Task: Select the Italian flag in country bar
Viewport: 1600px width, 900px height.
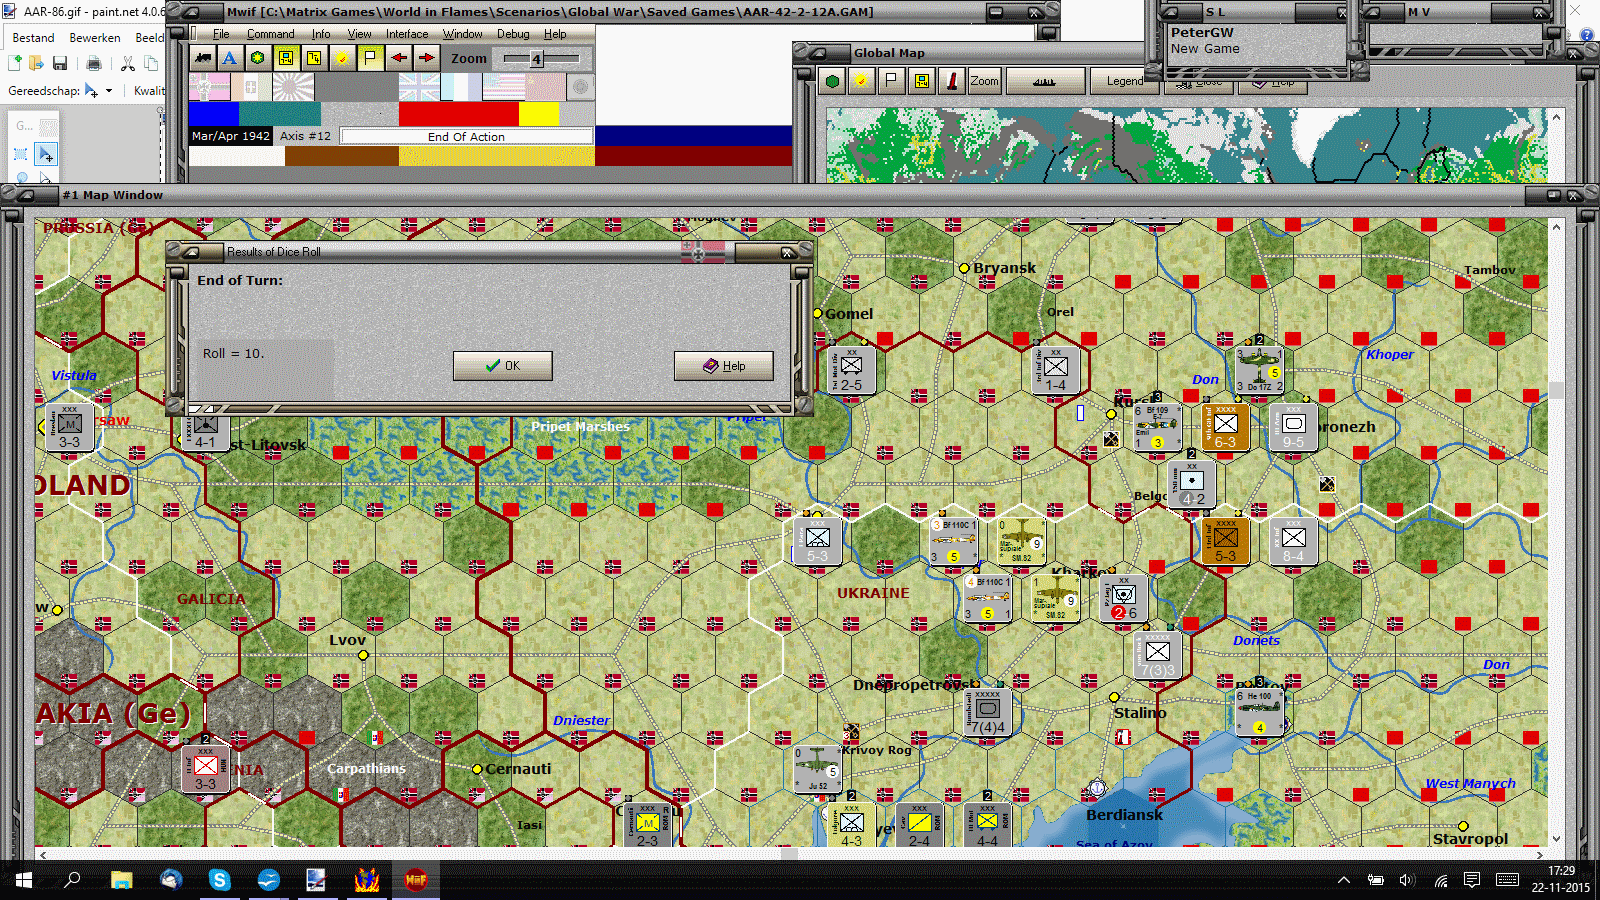Action: click(x=251, y=88)
